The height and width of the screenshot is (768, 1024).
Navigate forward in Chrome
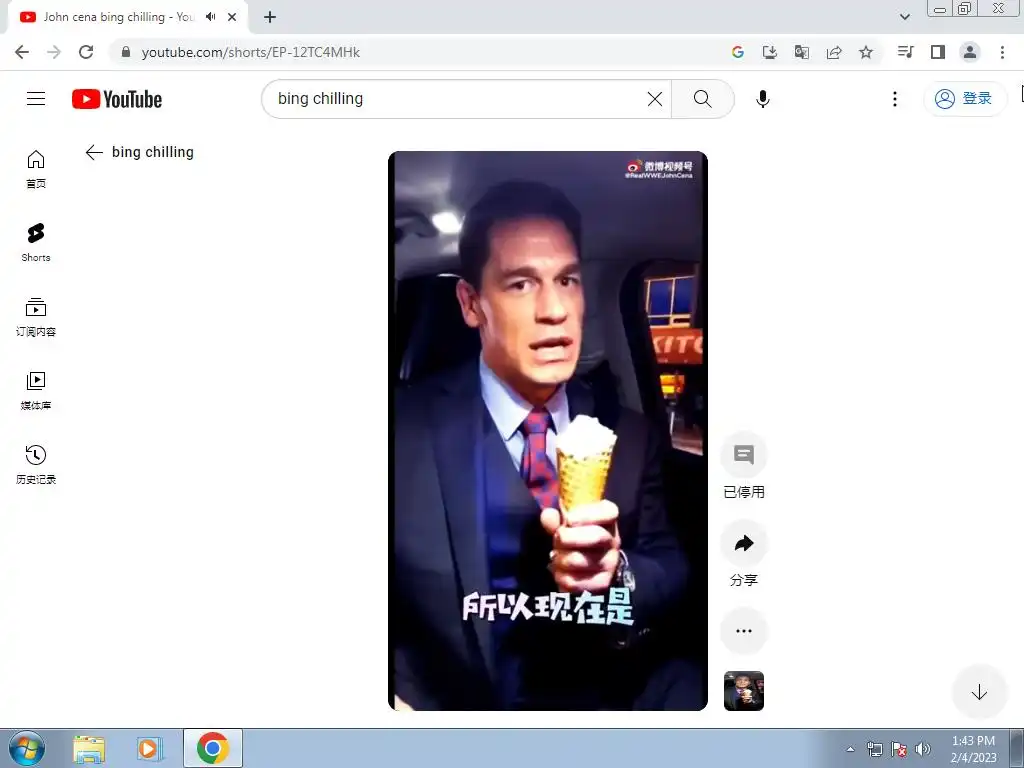tap(54, 52)
